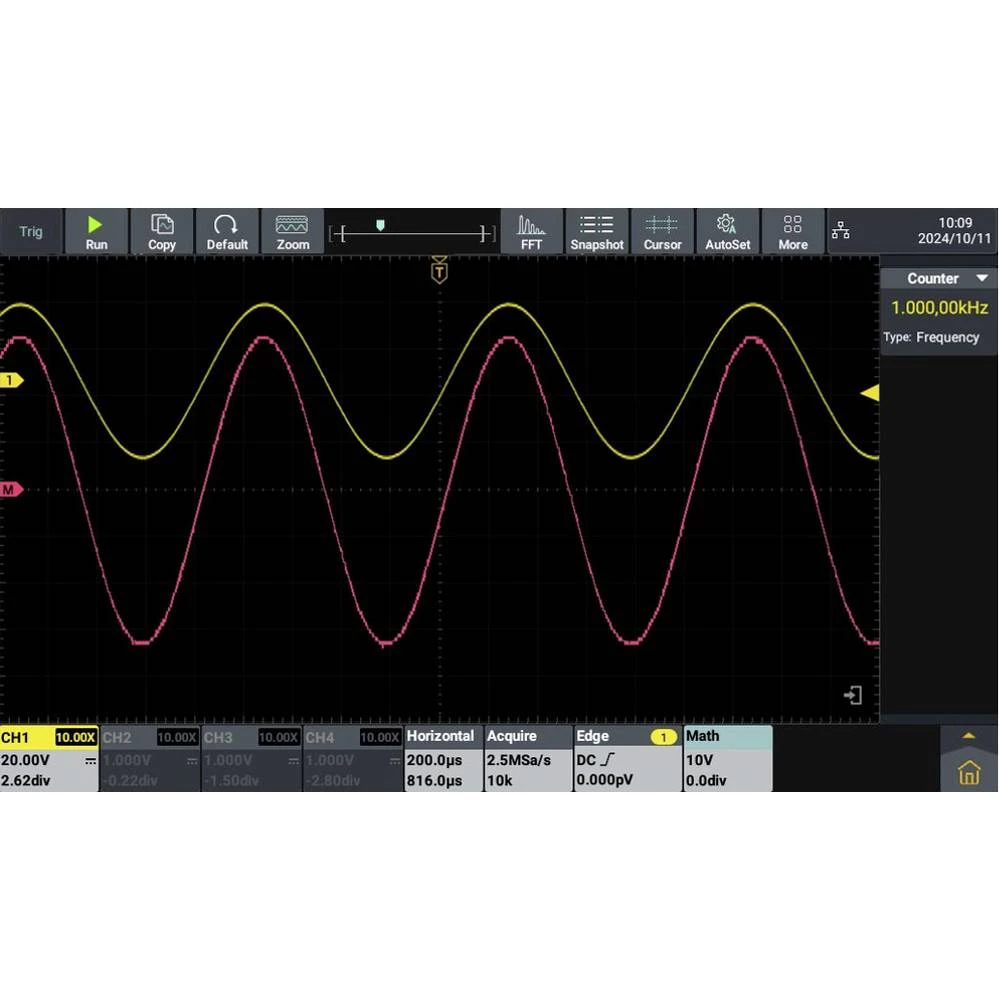Open the FFT spectrum analysis
1000x1000 pixels.
[x=531, y=231]
